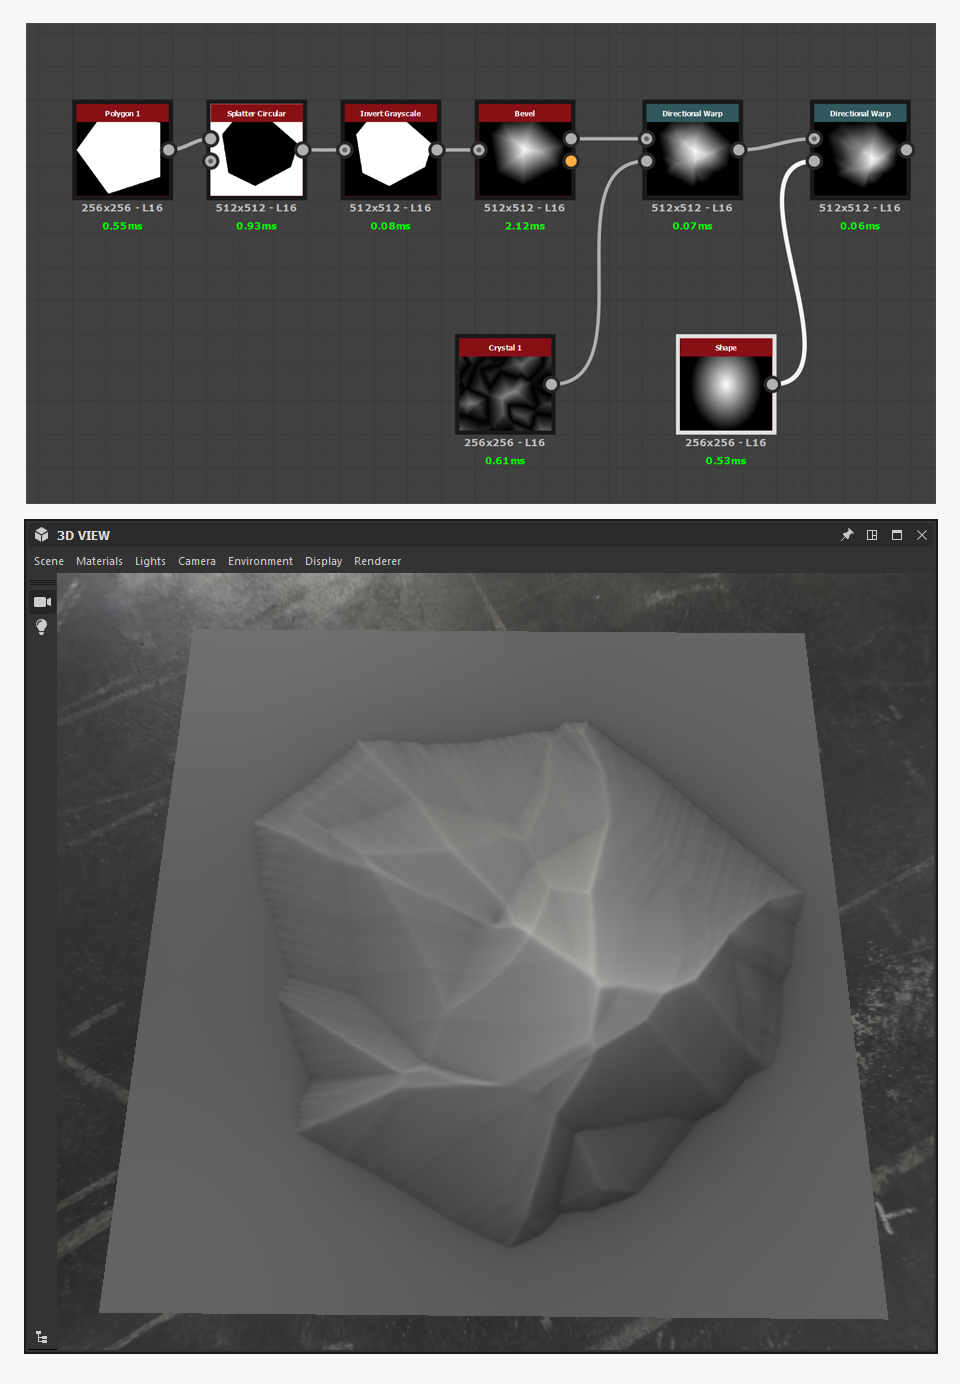Click the orange output connector on Bevel
The width and height of the screenshot is (962, 1384).
(571, 161)
